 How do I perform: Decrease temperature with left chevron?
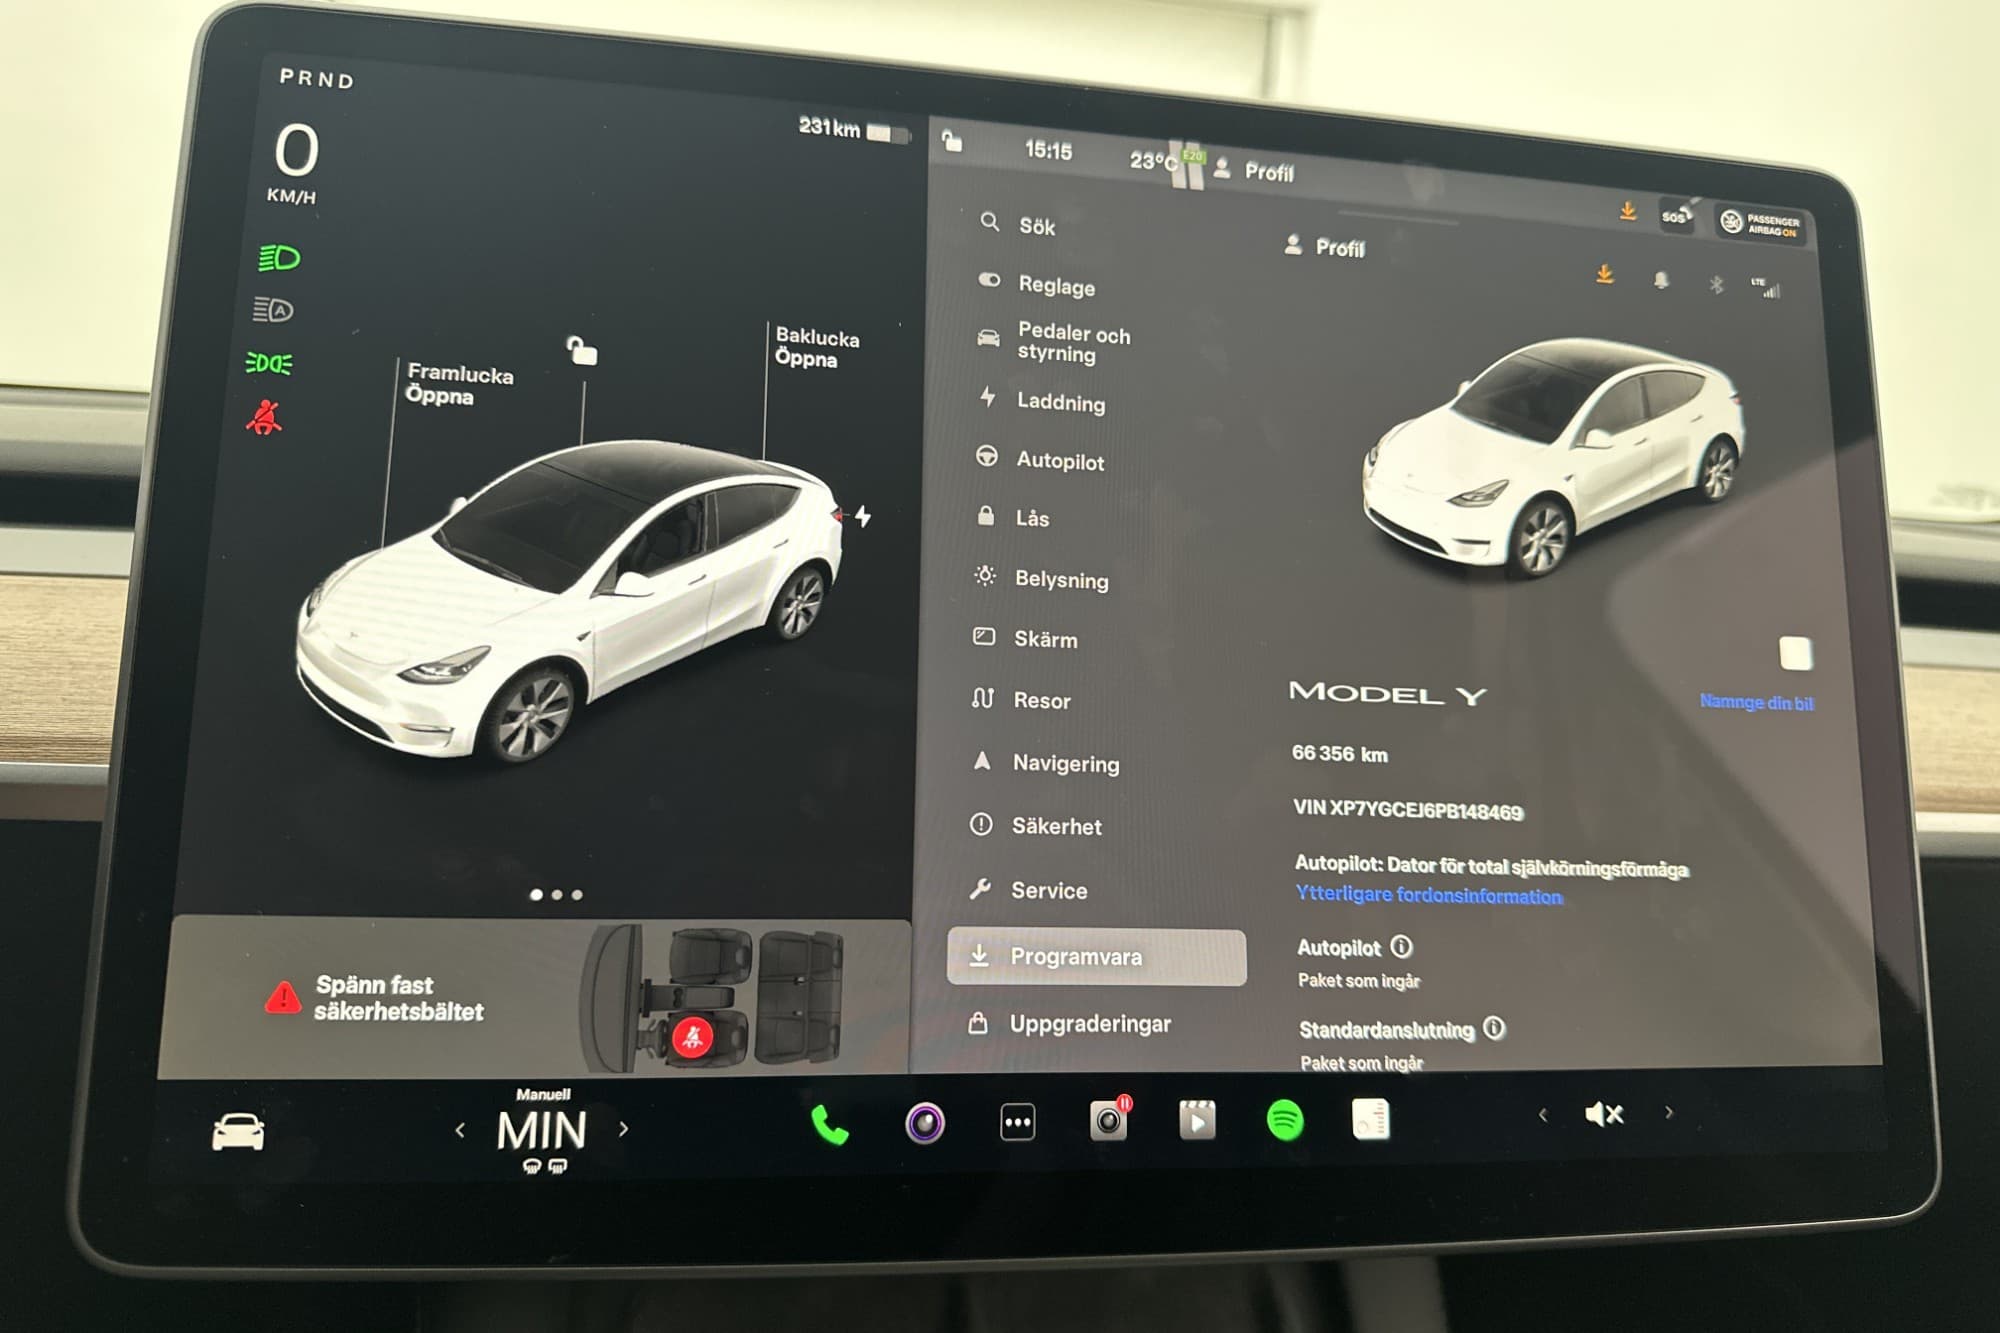460,1130
